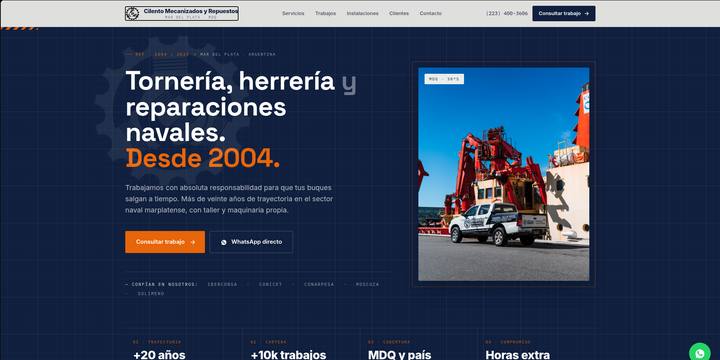Click the orange Consultar trabajo hero button

[x=165, y=242]
